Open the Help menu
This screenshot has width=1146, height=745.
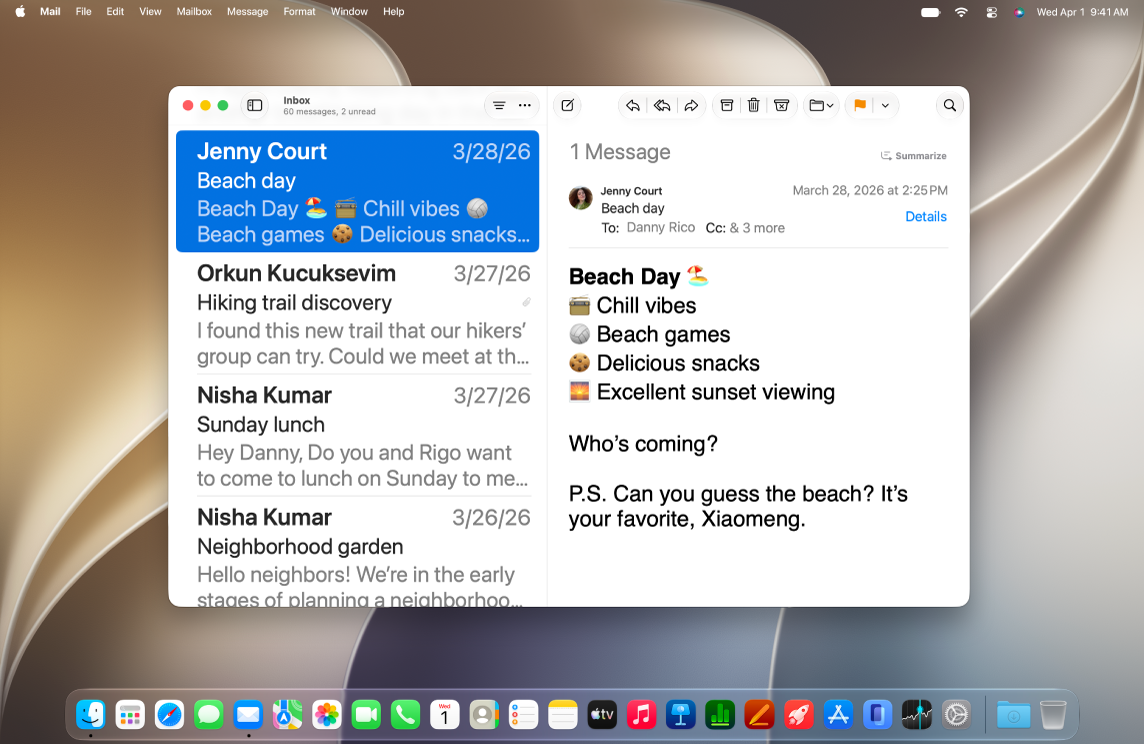[x=393, y=12]
